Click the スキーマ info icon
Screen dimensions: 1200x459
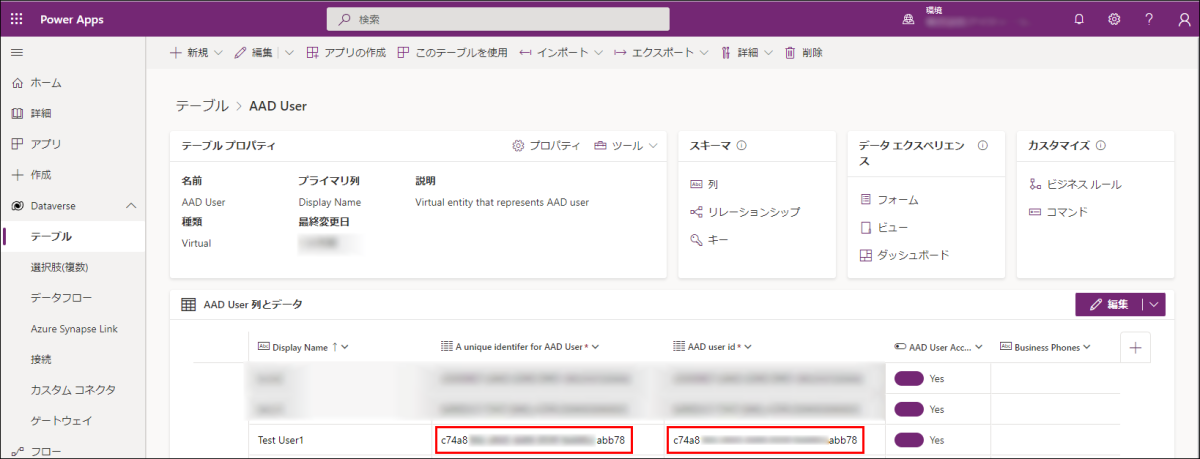tap(742, 146)
